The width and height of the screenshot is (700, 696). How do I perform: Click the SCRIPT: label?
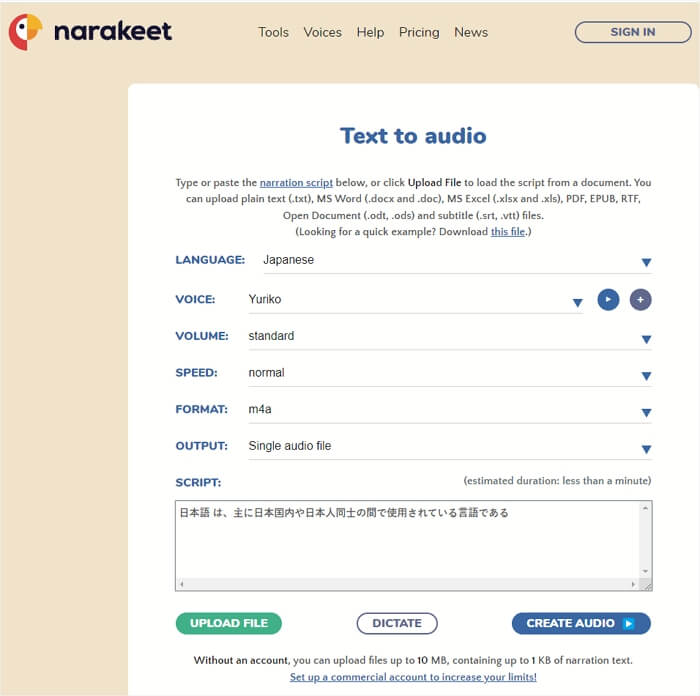click(x=198, y=483)
